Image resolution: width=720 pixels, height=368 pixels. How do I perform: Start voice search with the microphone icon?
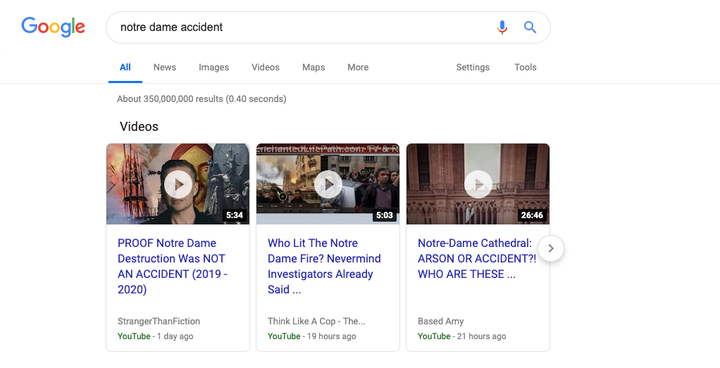[502, 28]
